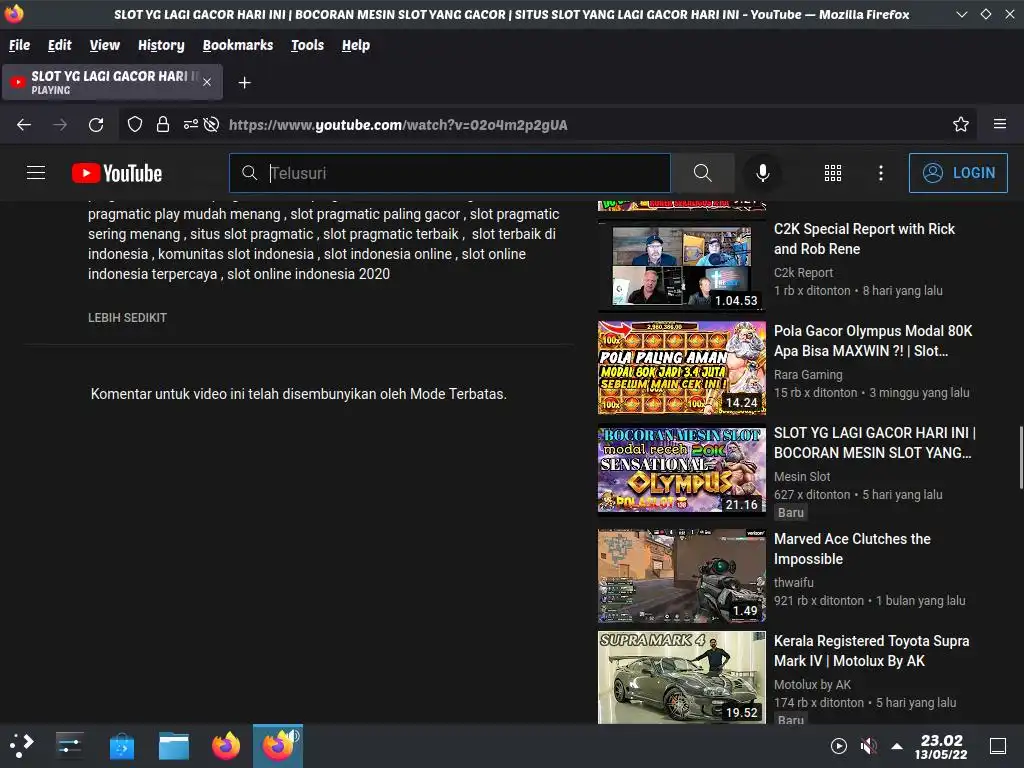Open Kerala Registered Toyota Supra video
Image resolution: width=1024 pixels, height=768 pixels.
tap(871, 651)
